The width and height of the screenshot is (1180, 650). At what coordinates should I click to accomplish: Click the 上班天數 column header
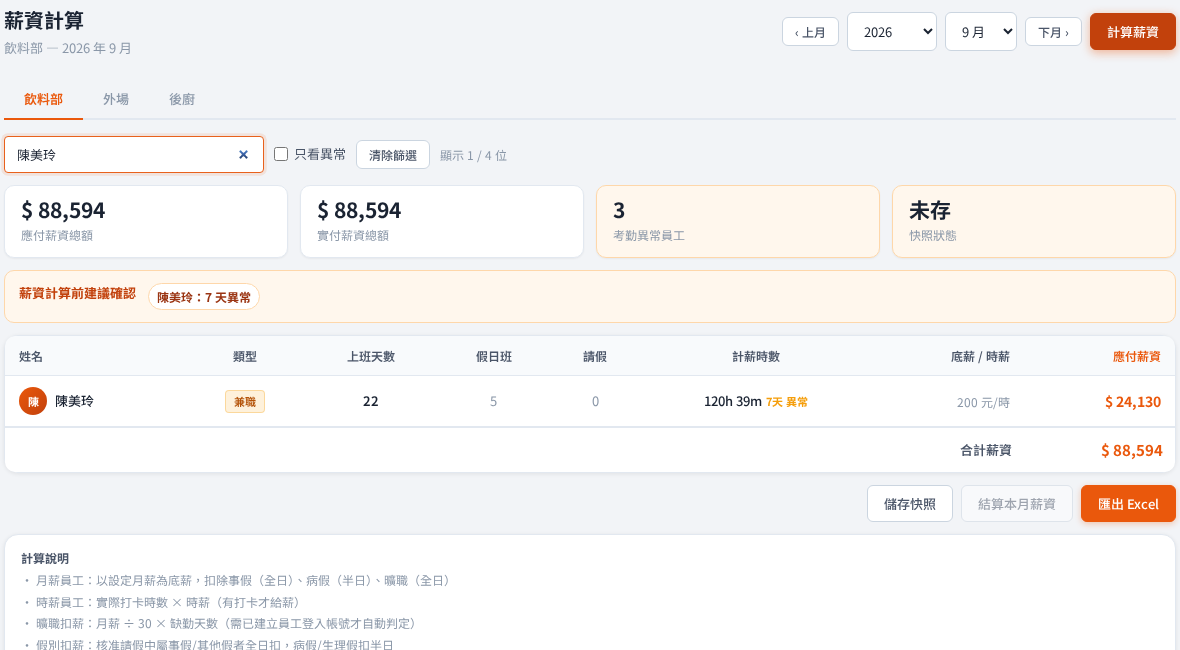pos(371,357)
